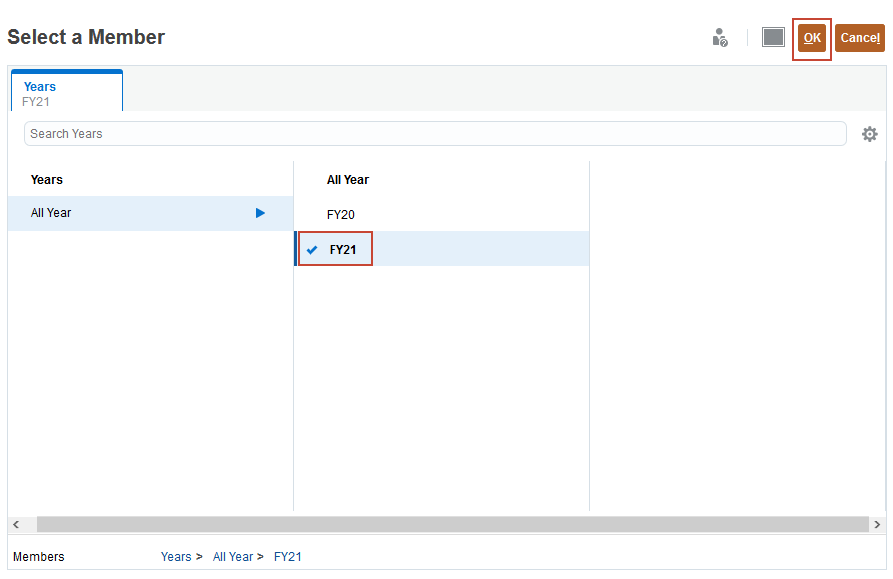
Task: Focus the Search Years input field
Action: pos(435,134)
